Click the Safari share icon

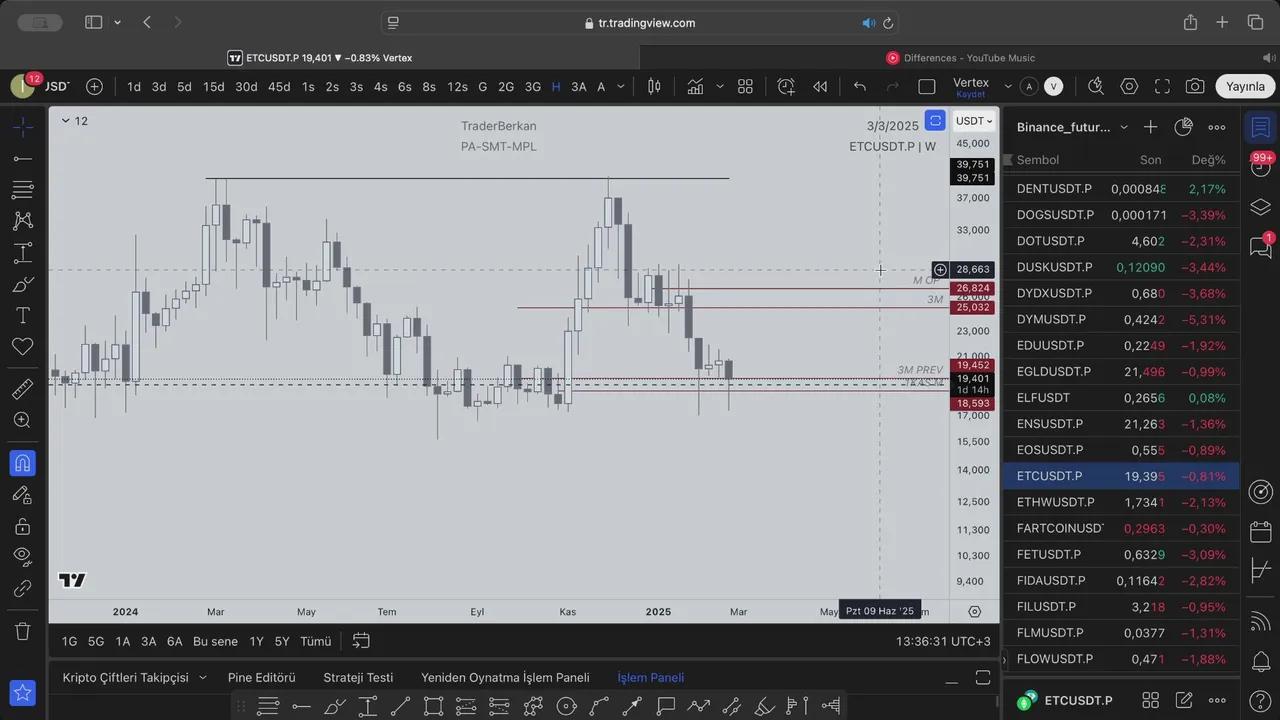[x=1190, y=22]
